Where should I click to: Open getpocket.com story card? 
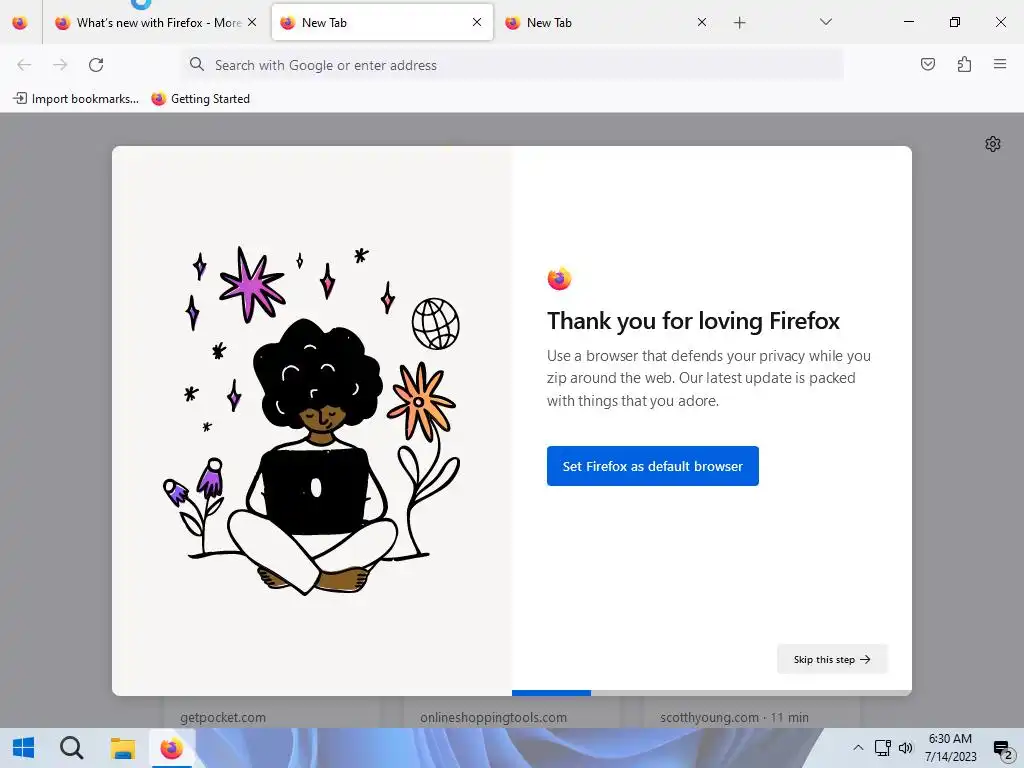[x=271, y=712]
